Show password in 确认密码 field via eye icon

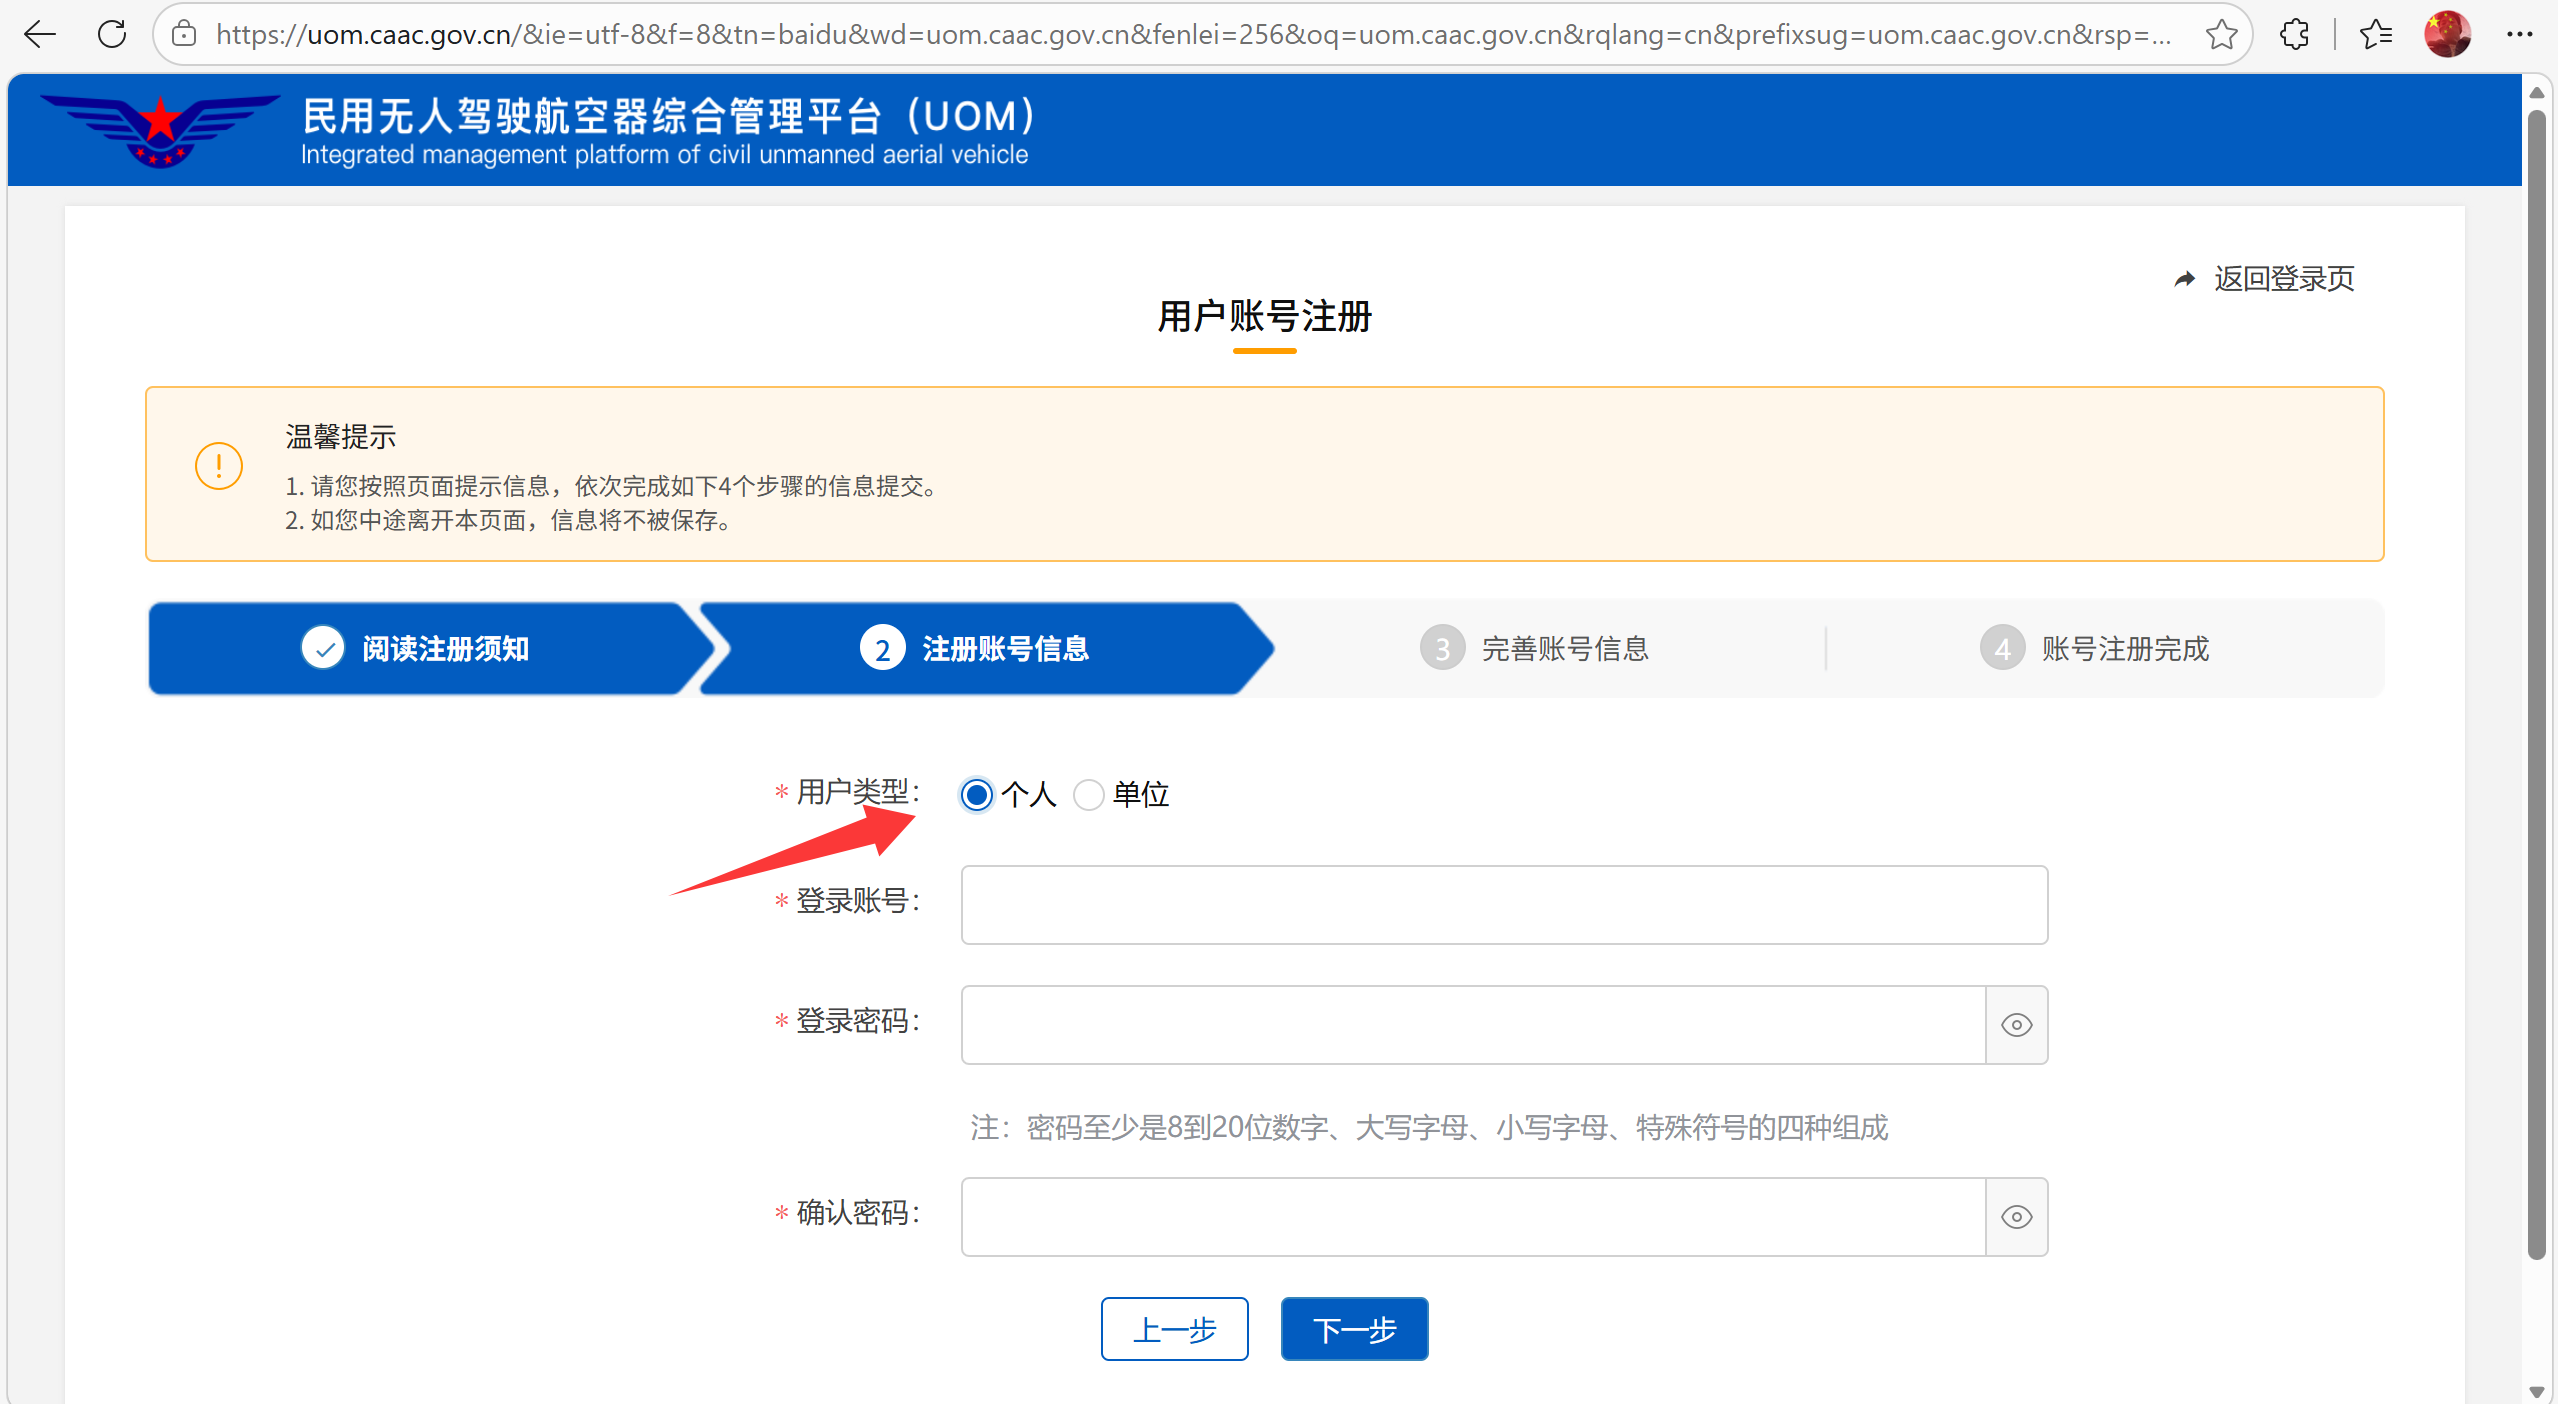tap(2017, 1217)
